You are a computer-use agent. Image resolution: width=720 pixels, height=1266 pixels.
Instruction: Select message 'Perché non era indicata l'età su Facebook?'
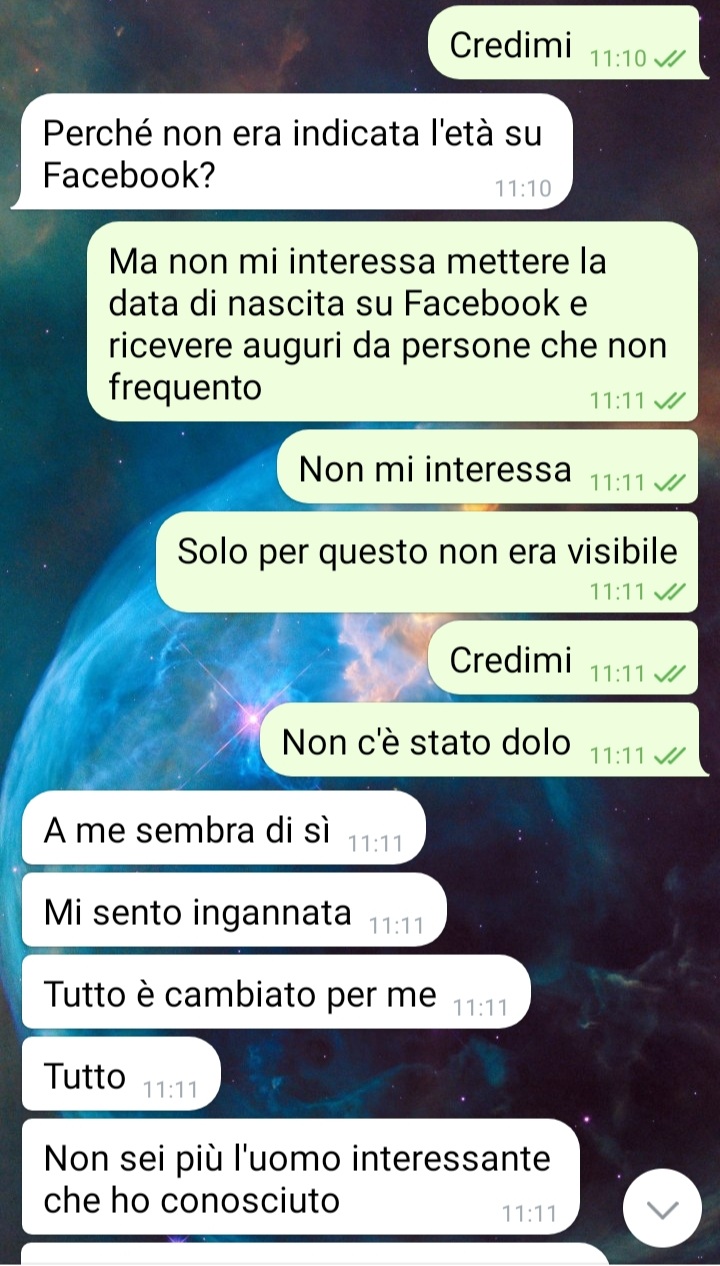pos(292,152)
